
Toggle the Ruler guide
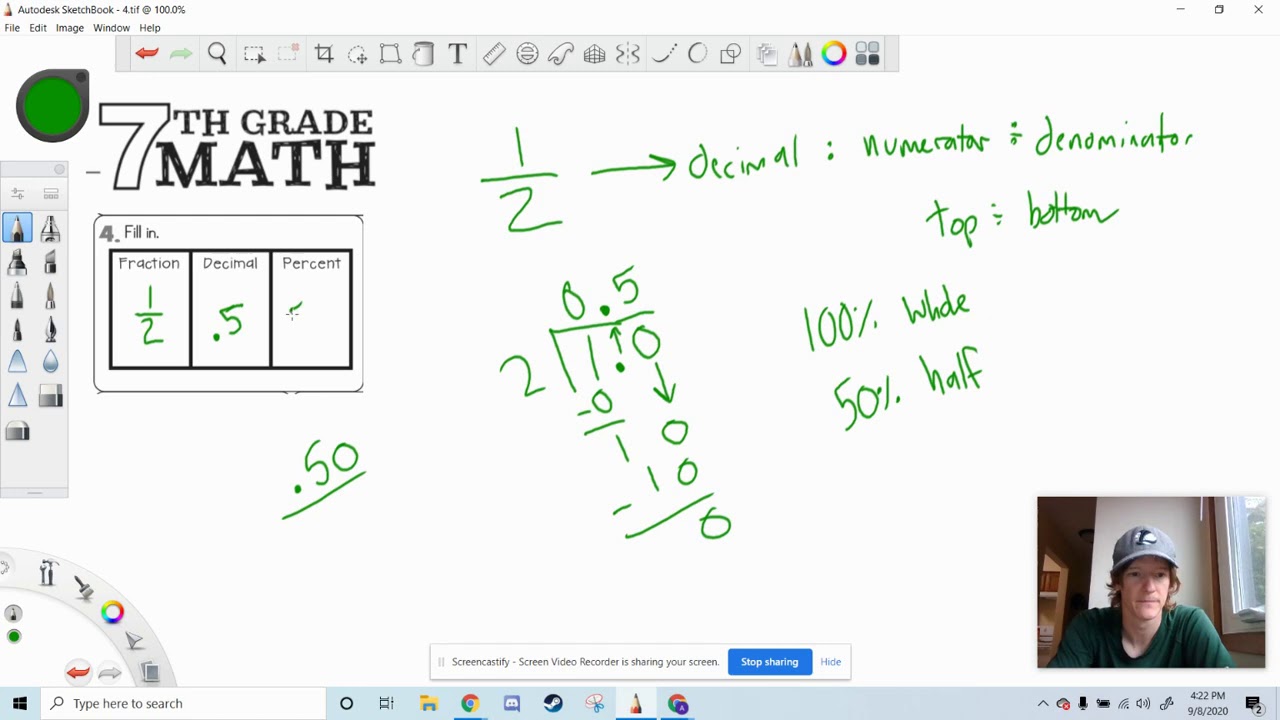click(x=494, y=54)
